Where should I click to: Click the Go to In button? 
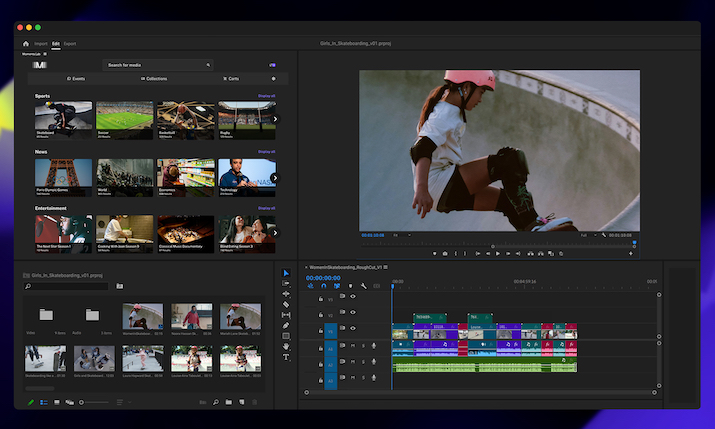[477, 253]
